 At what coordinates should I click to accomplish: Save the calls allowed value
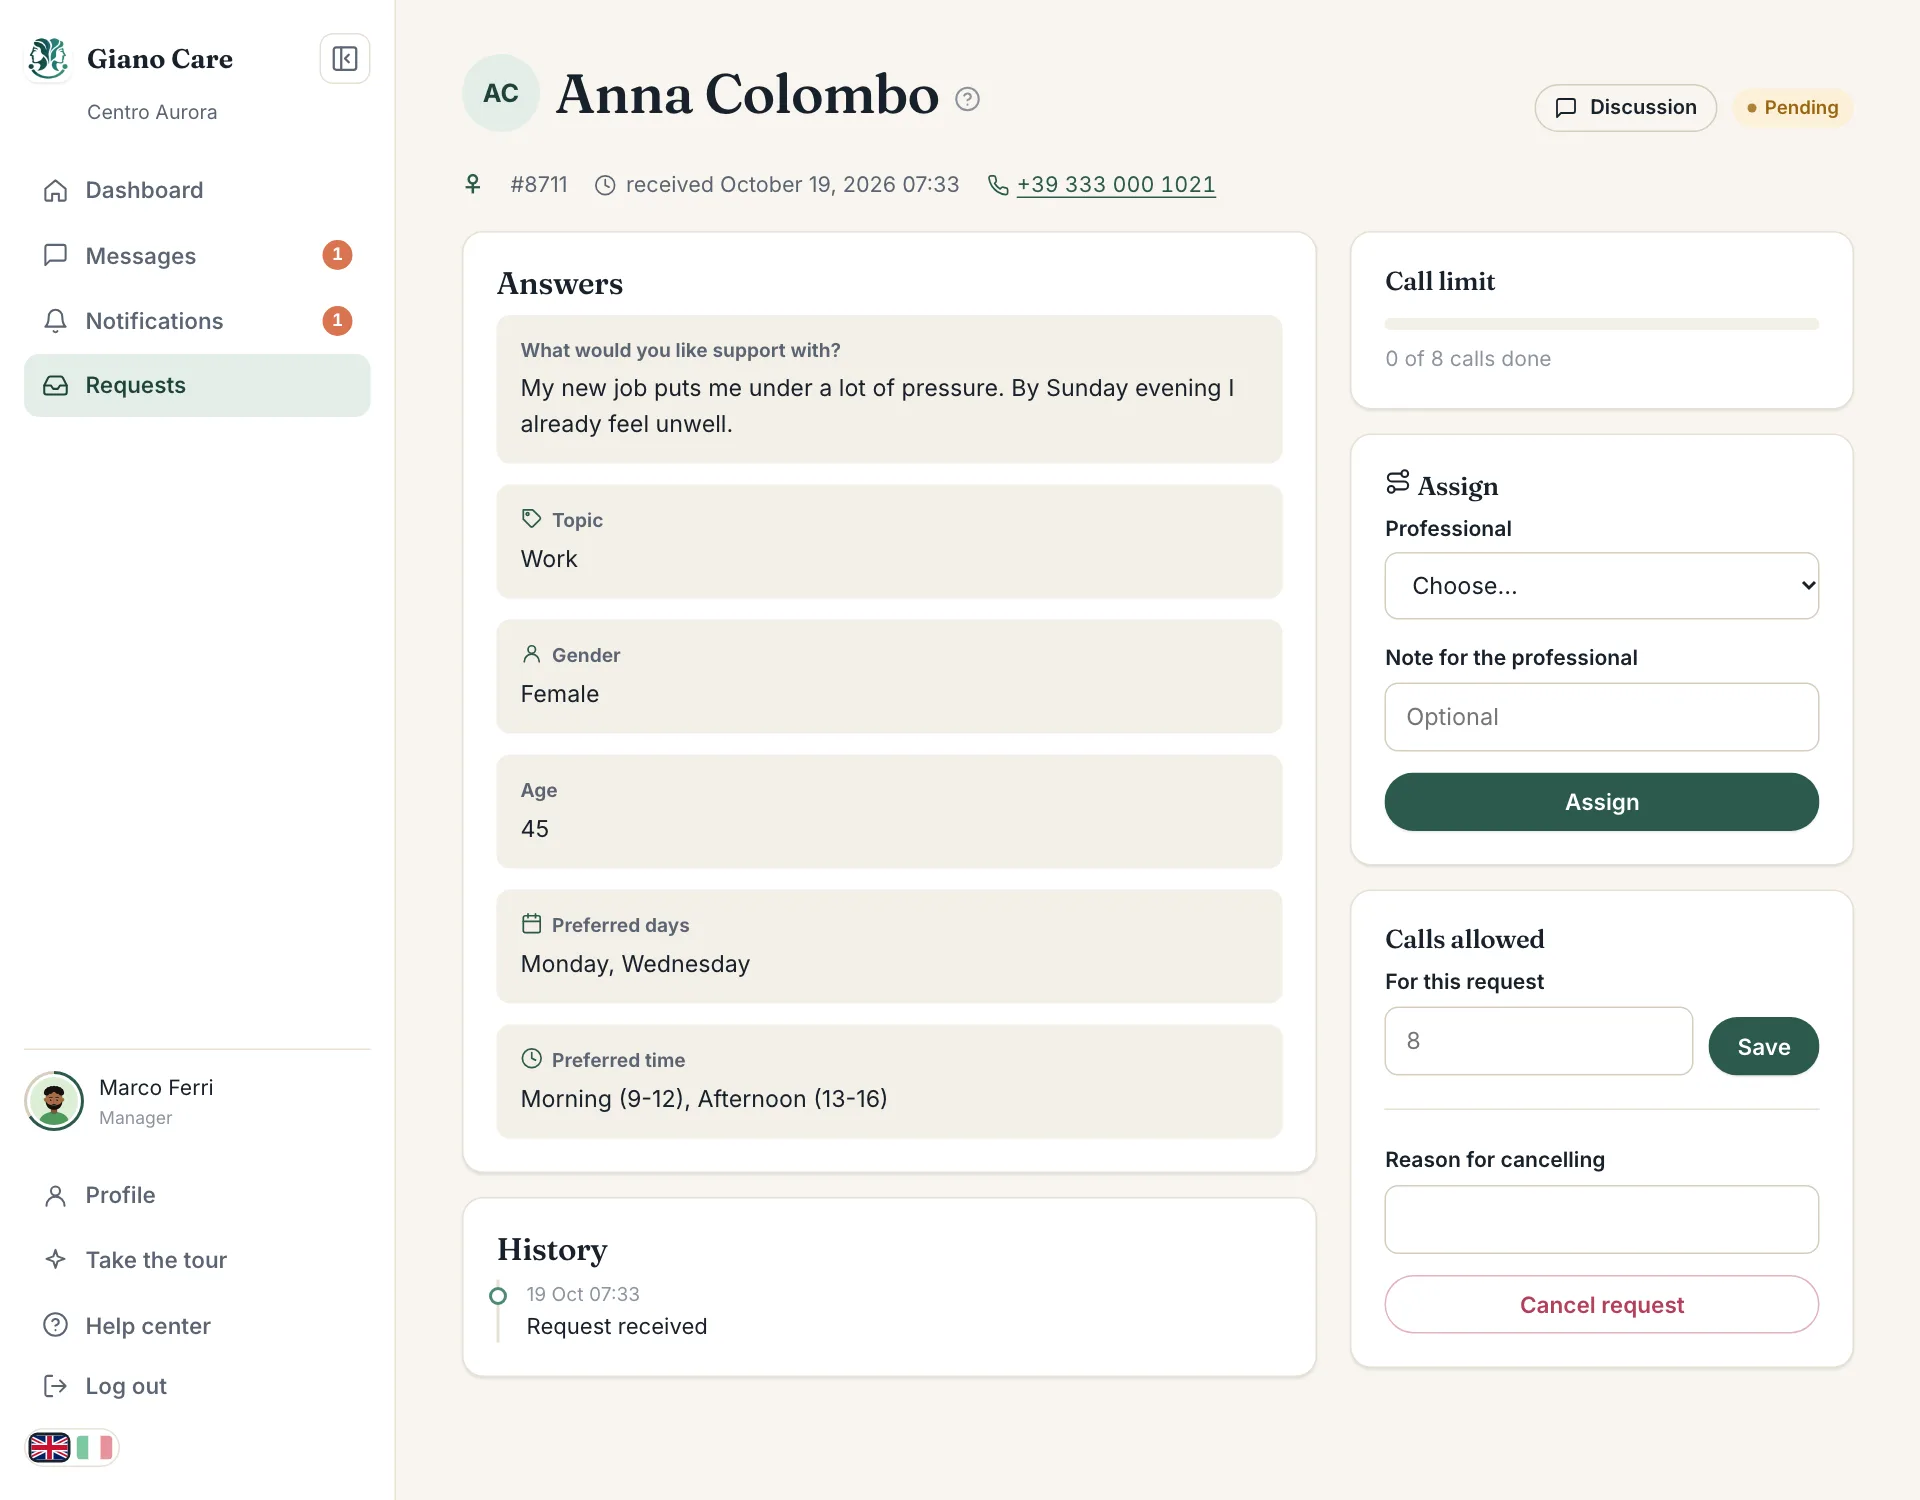pos(1763,1046)
